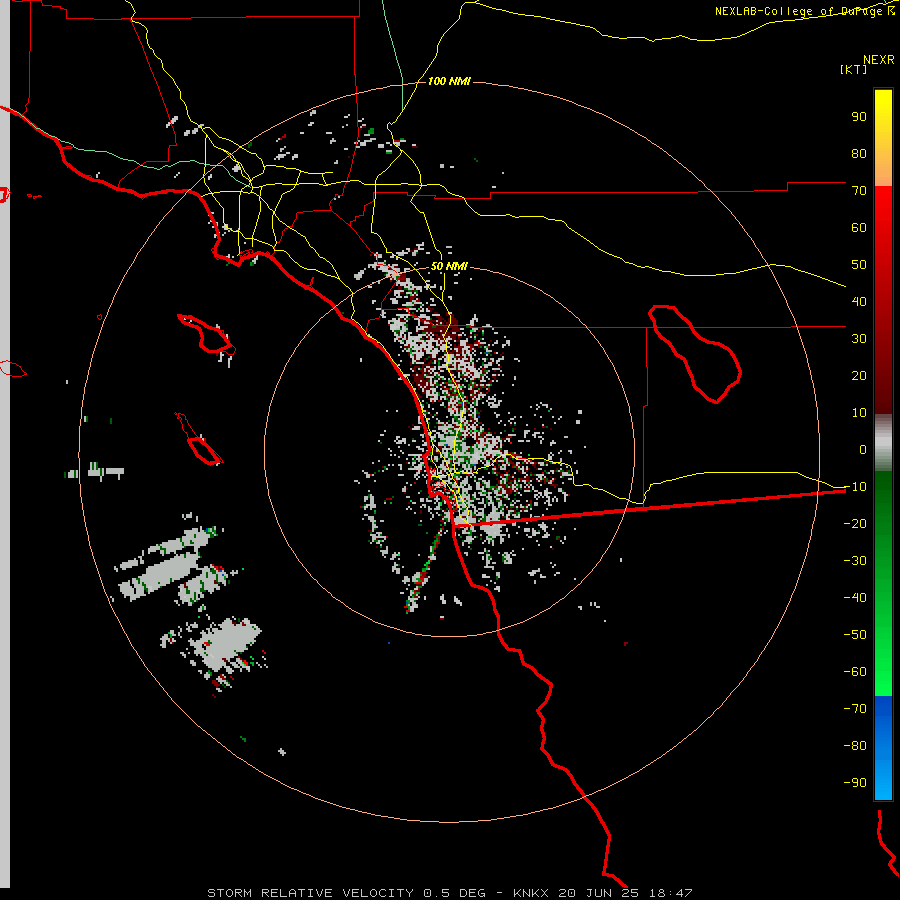Click the 10 value on velocity scale
This screenshot has width=900, height=900.
click(x=859, y=413)
